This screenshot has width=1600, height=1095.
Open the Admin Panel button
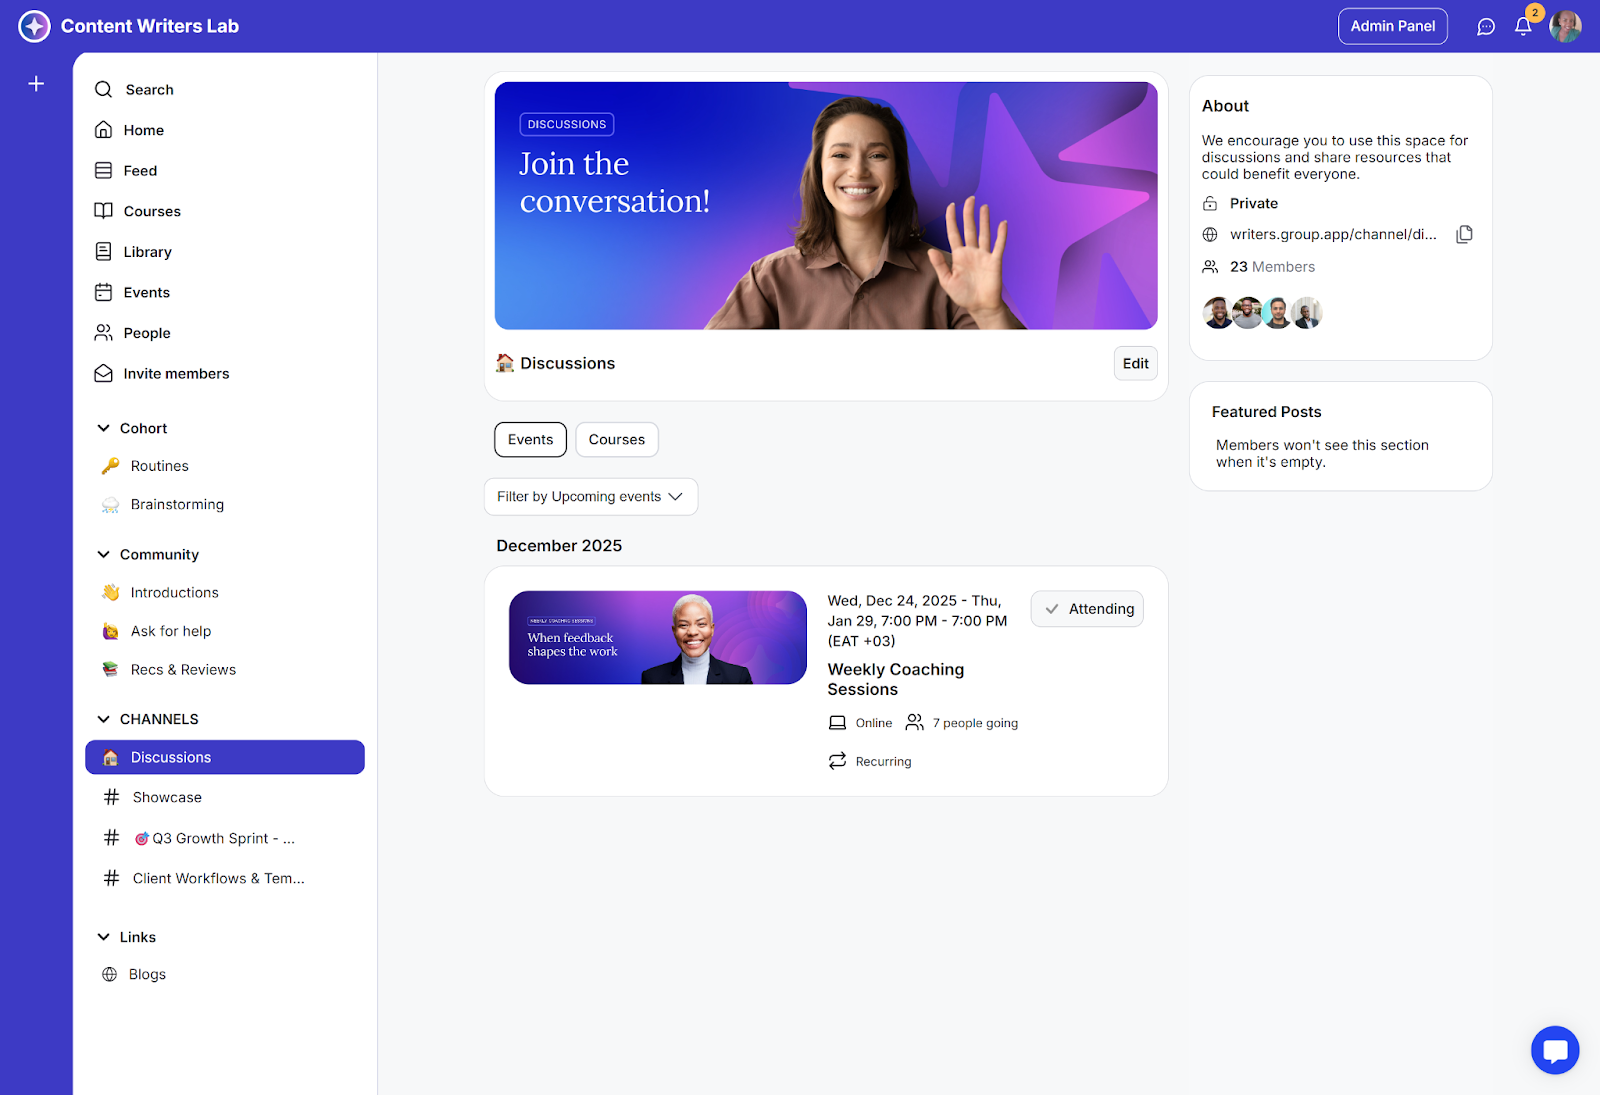click(x=1393, y=26)
